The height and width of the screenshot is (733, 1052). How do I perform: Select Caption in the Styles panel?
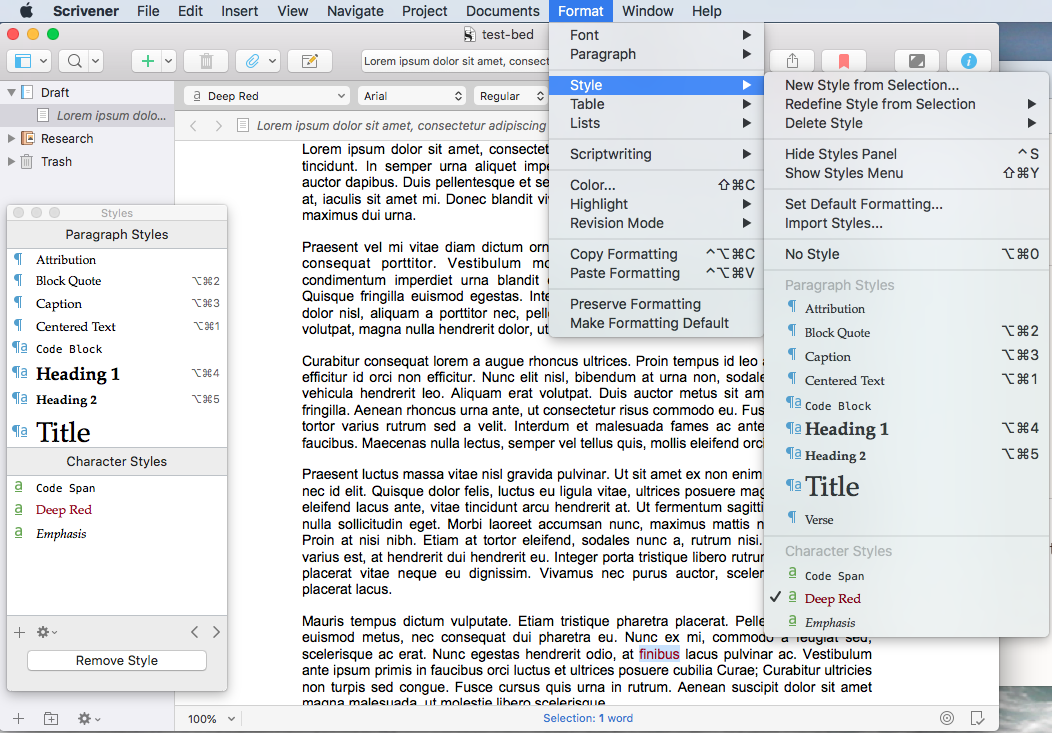(x=117, y=304)
